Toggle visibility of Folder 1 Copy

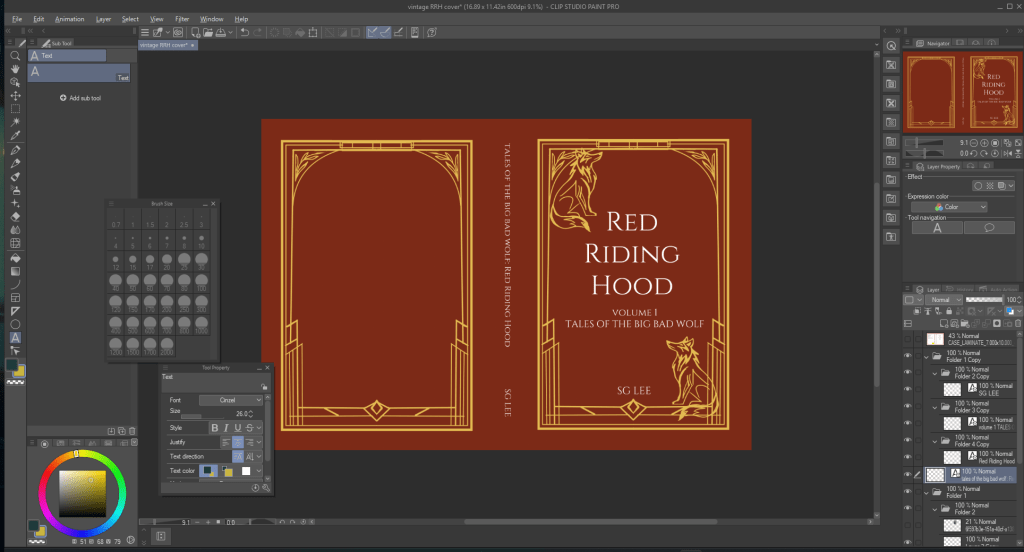point(908,354)
